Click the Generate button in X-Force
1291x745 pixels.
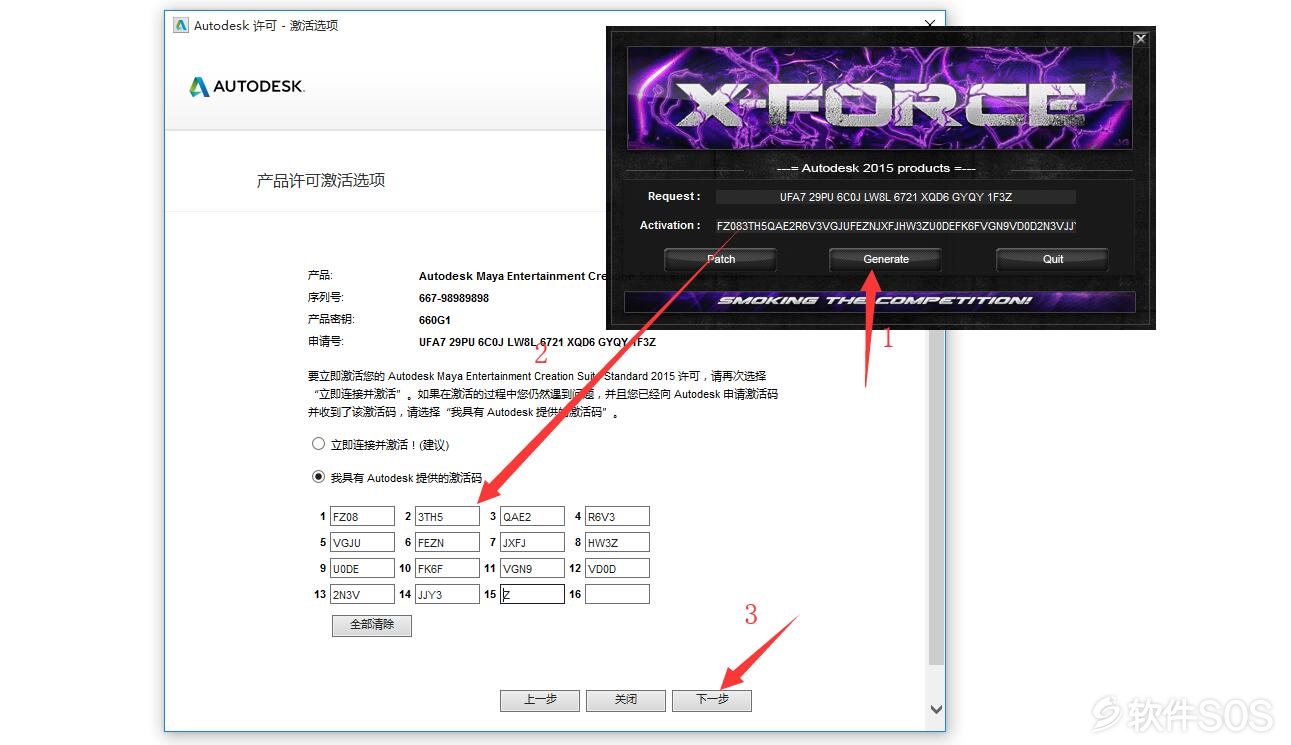(x=885, y=259)
